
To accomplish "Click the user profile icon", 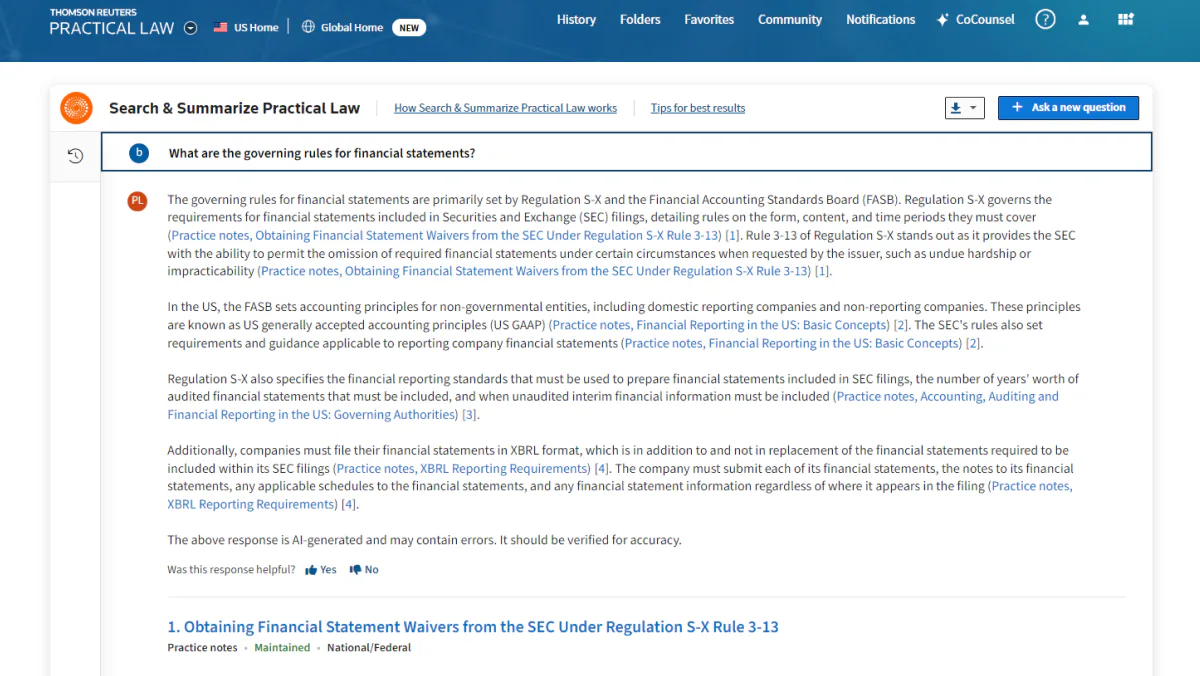I will (1084, 19).
